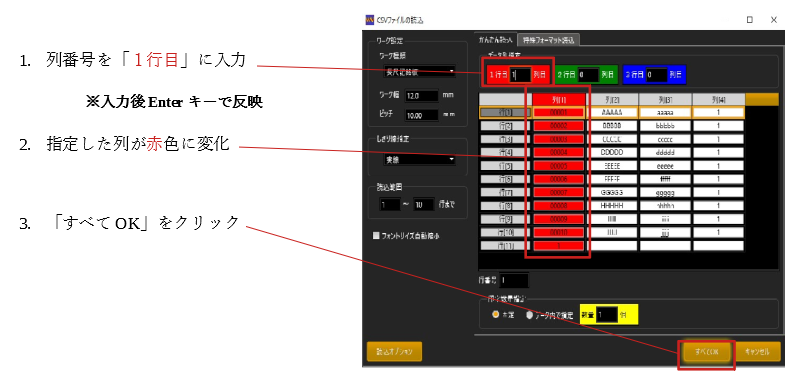Image resolution: width=802 pixels, height=384 pixels.
Task: Open the ワーク種類 dropdown showing 長尺記銘板
Action: point(419,71)
